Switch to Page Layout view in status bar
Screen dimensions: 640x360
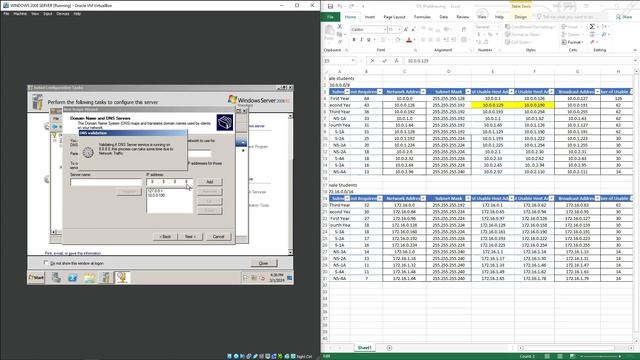[x=560, y=356]
